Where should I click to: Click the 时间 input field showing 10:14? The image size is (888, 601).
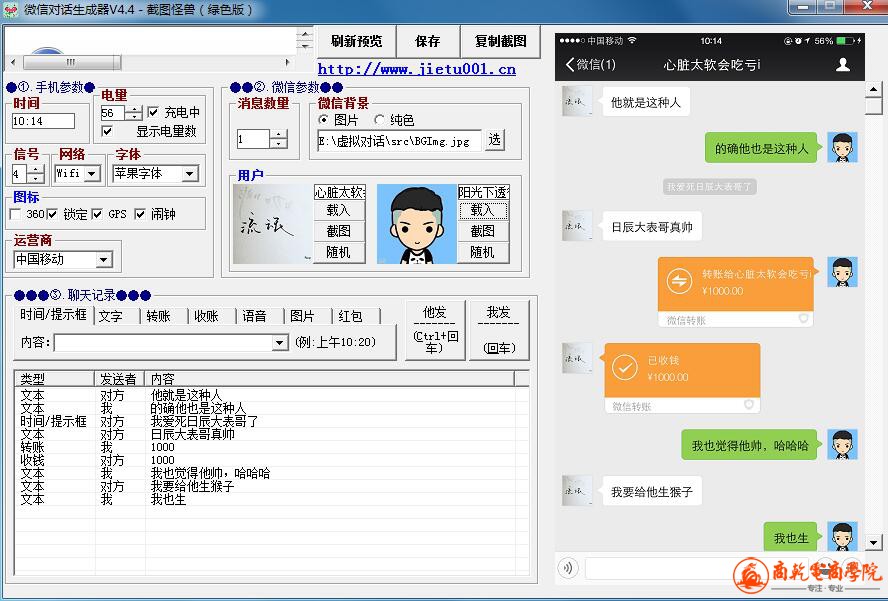pos(44,121)
